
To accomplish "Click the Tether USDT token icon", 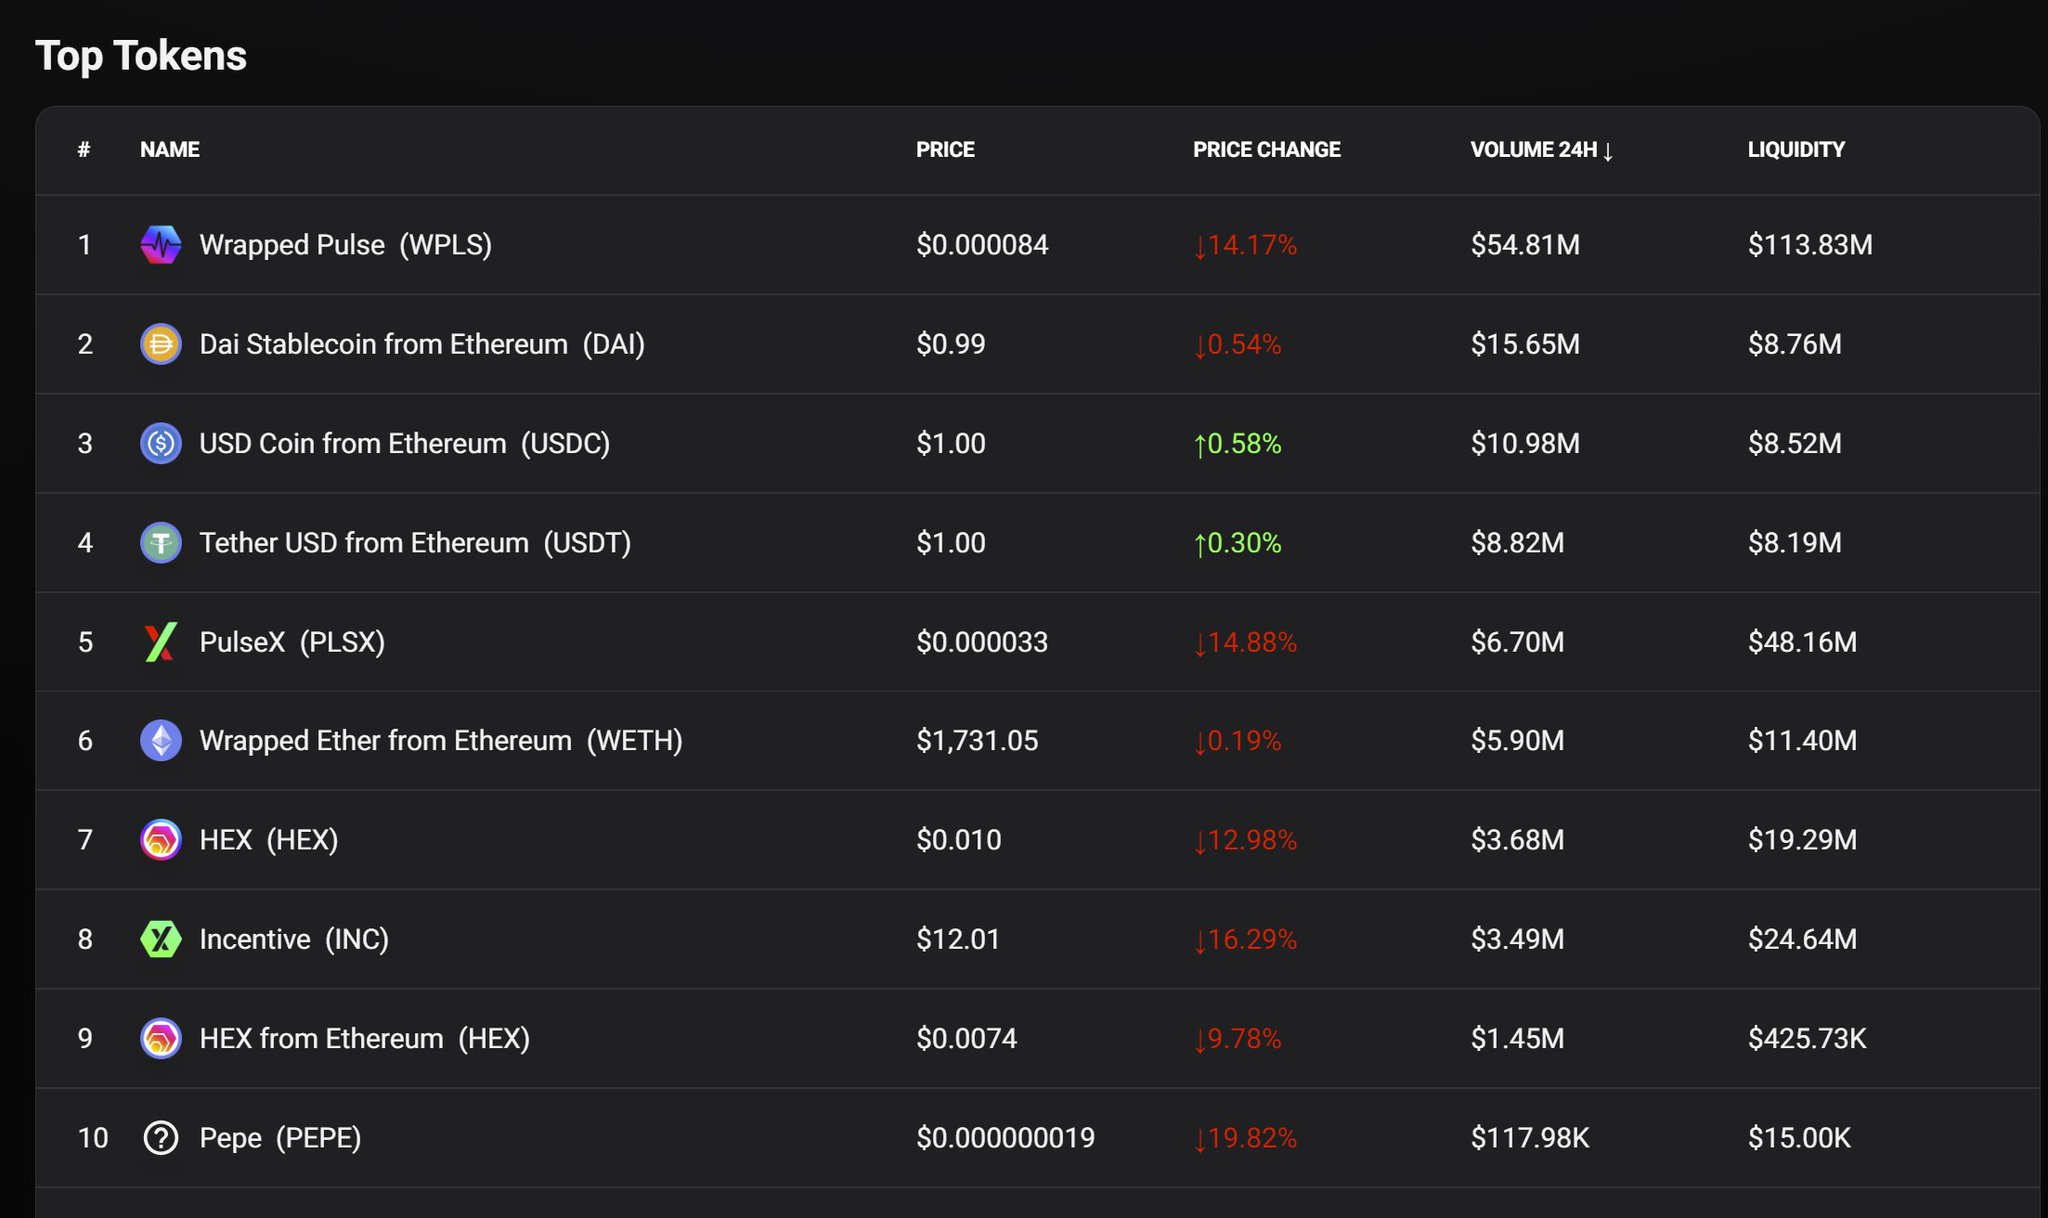I will click(x=161, y=542).
